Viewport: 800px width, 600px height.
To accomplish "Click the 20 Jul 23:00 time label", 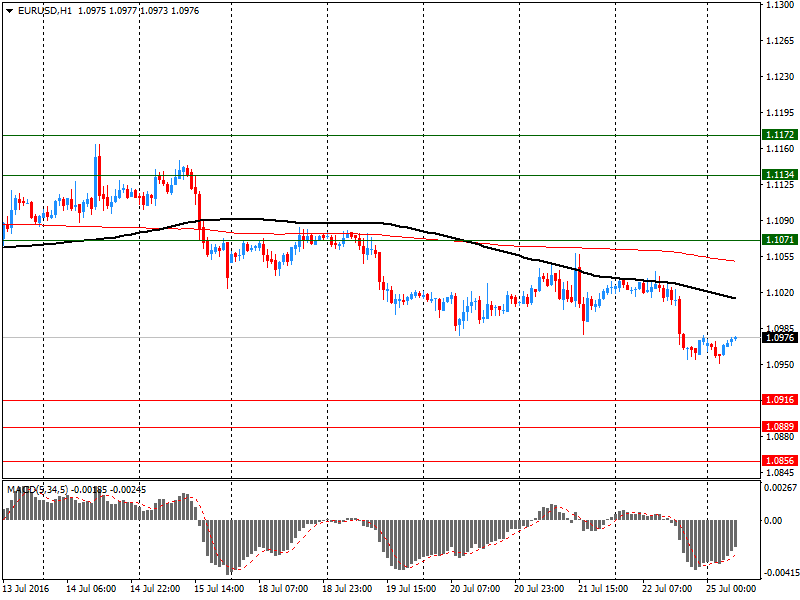I will (539, 589).
